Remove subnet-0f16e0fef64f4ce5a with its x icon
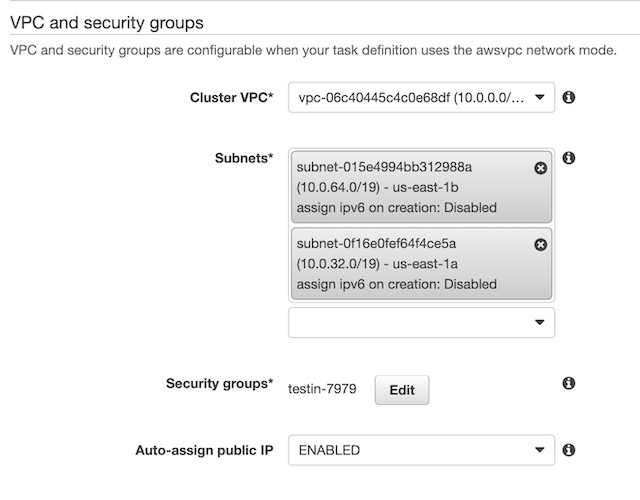The width and height of the screenshot is (640, 500). click(x=541, y=245)
